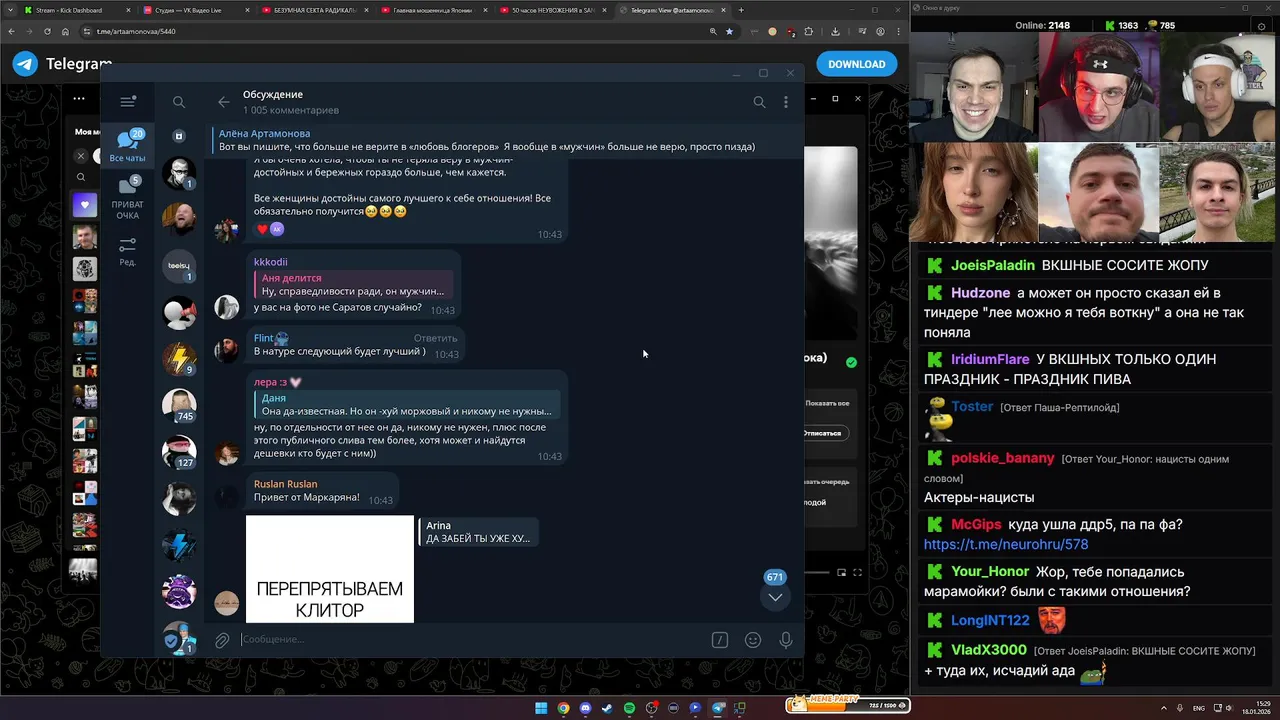Click the quoted 'Аня делится' reply preview
This screenshot has height=720, width=1280.
(x=354, y=285)
